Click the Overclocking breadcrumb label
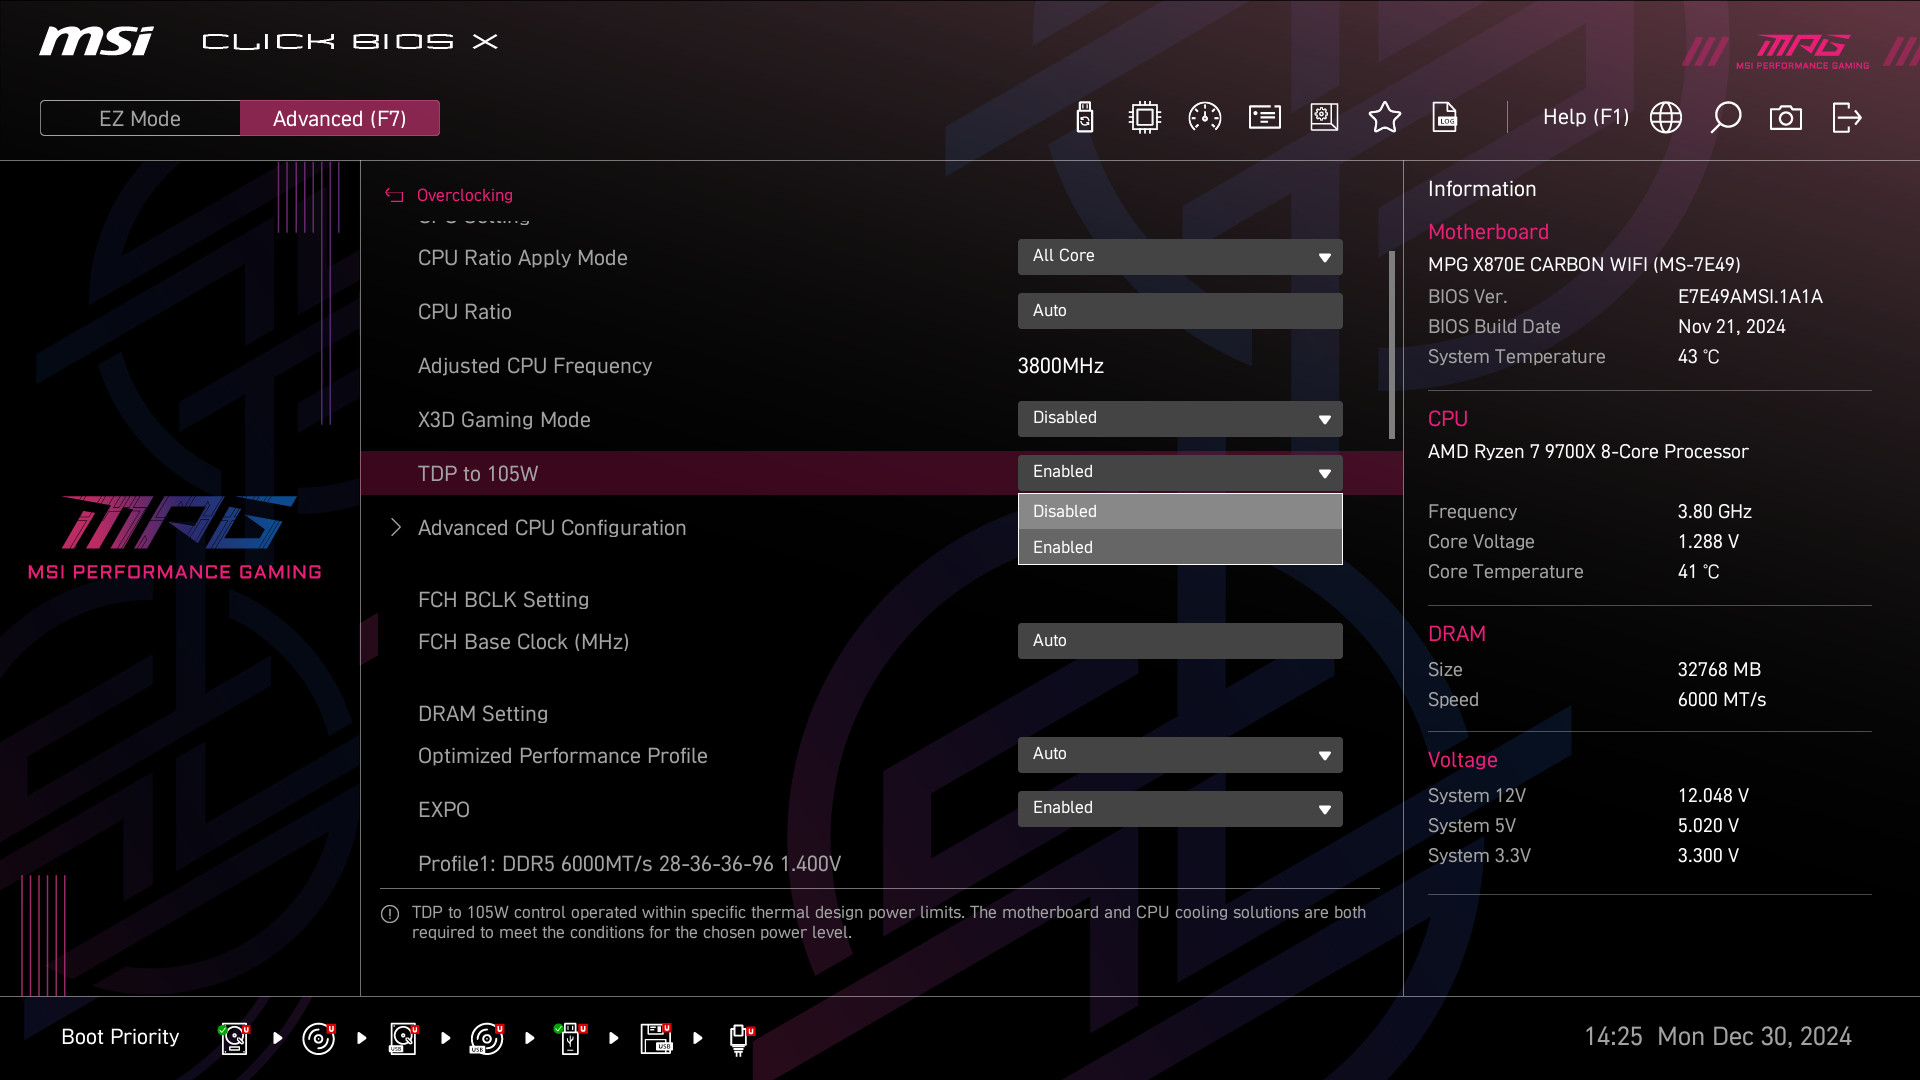The height and width of the screenshot is (1080, 1920). tap(464, 196)
